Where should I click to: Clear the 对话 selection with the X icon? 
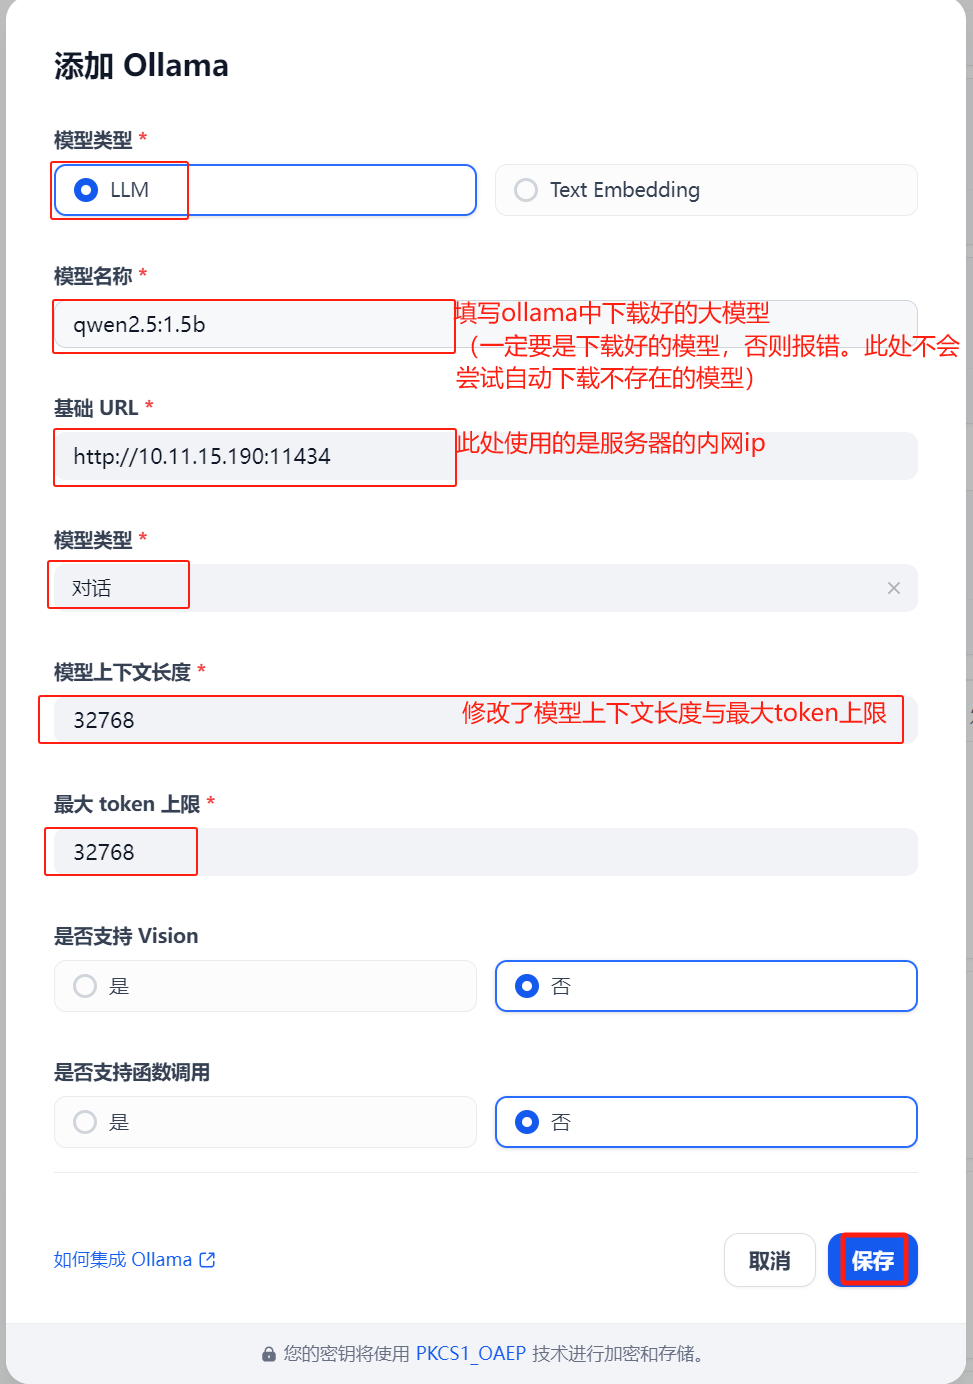tap(893, 588)
